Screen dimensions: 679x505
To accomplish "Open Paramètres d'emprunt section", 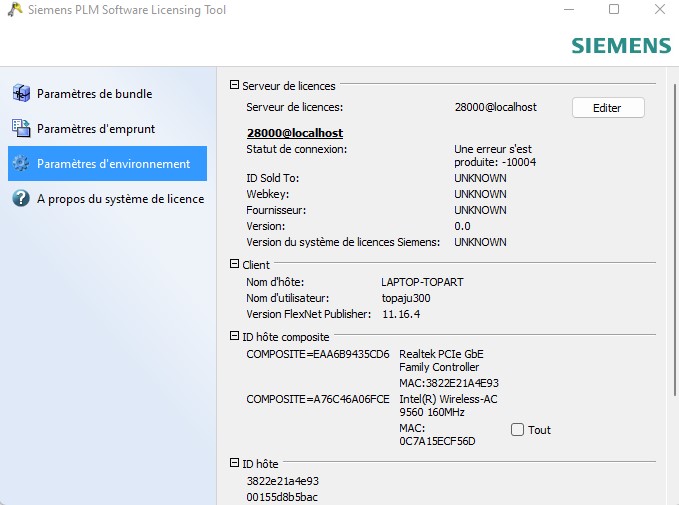I will click(107, 129).
